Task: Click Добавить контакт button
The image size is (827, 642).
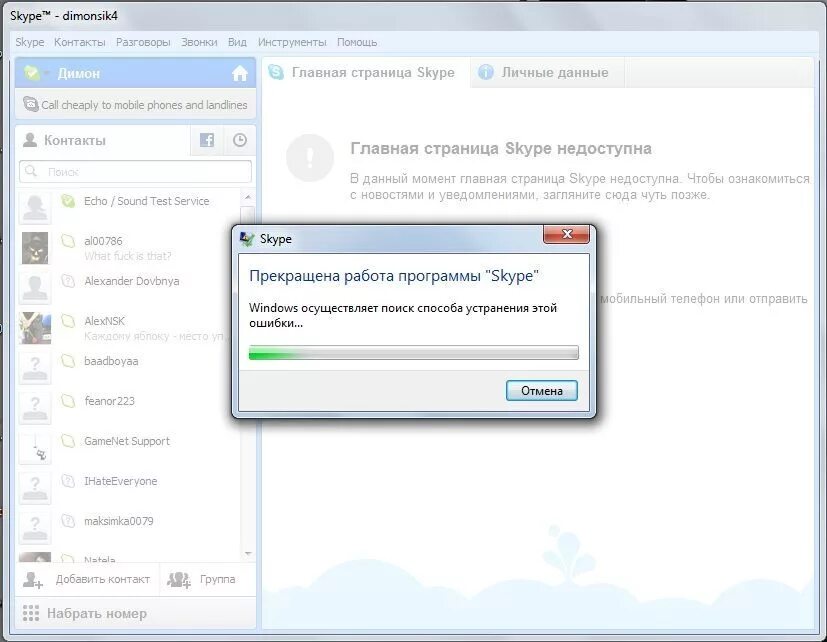Action: pos(87,580)
